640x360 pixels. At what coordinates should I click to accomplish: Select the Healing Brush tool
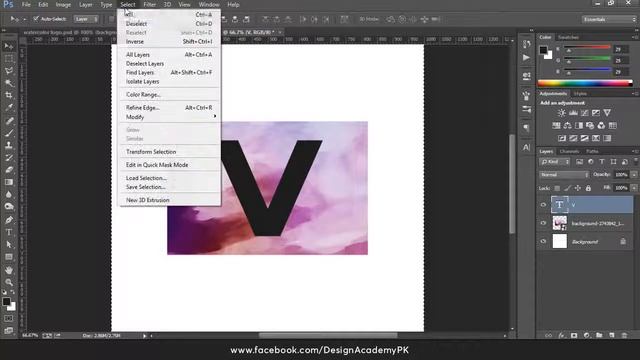click(x=9, y=121)
